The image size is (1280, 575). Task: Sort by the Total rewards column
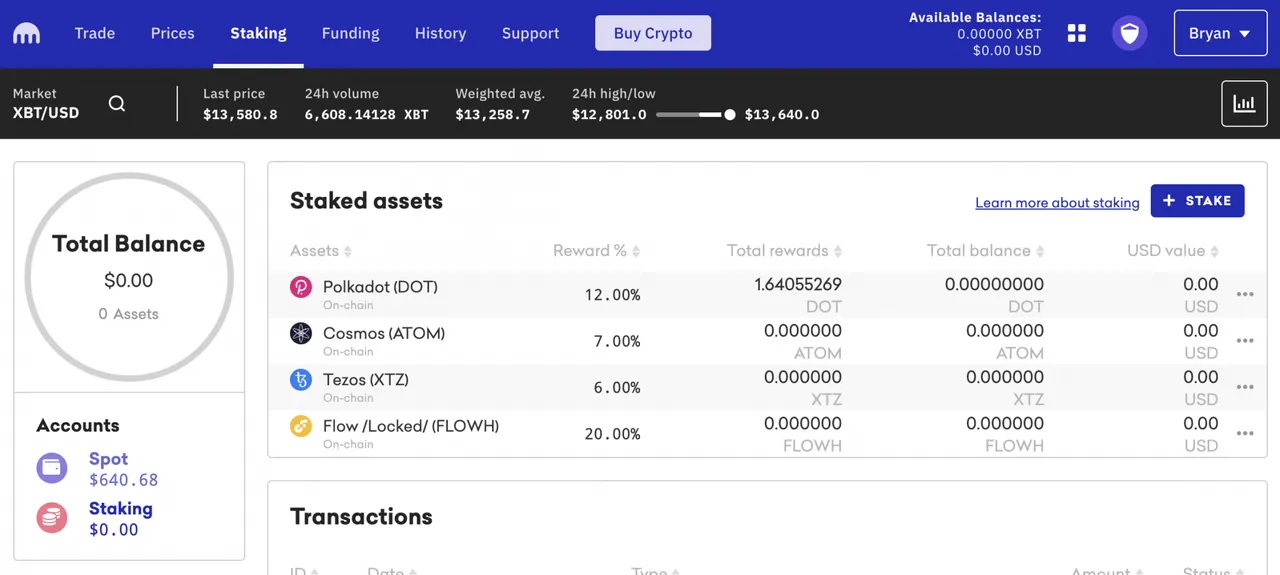(x=784, y=251)
